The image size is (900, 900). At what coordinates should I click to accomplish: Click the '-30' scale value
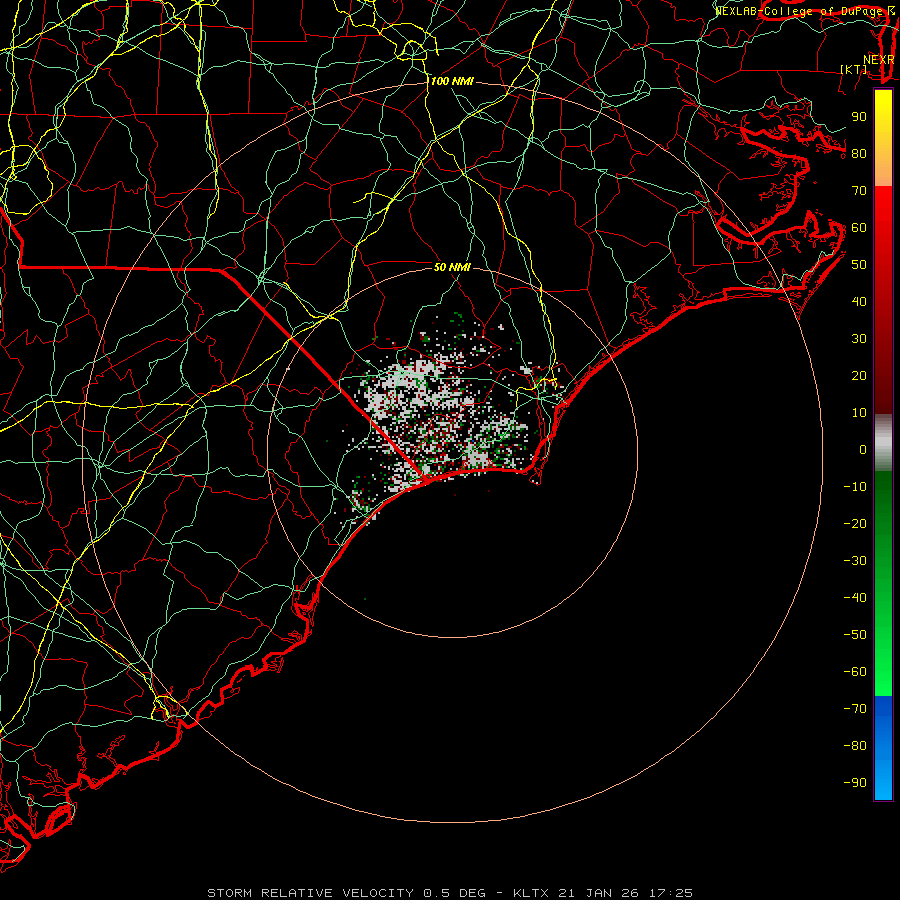[x=855, y=561]
